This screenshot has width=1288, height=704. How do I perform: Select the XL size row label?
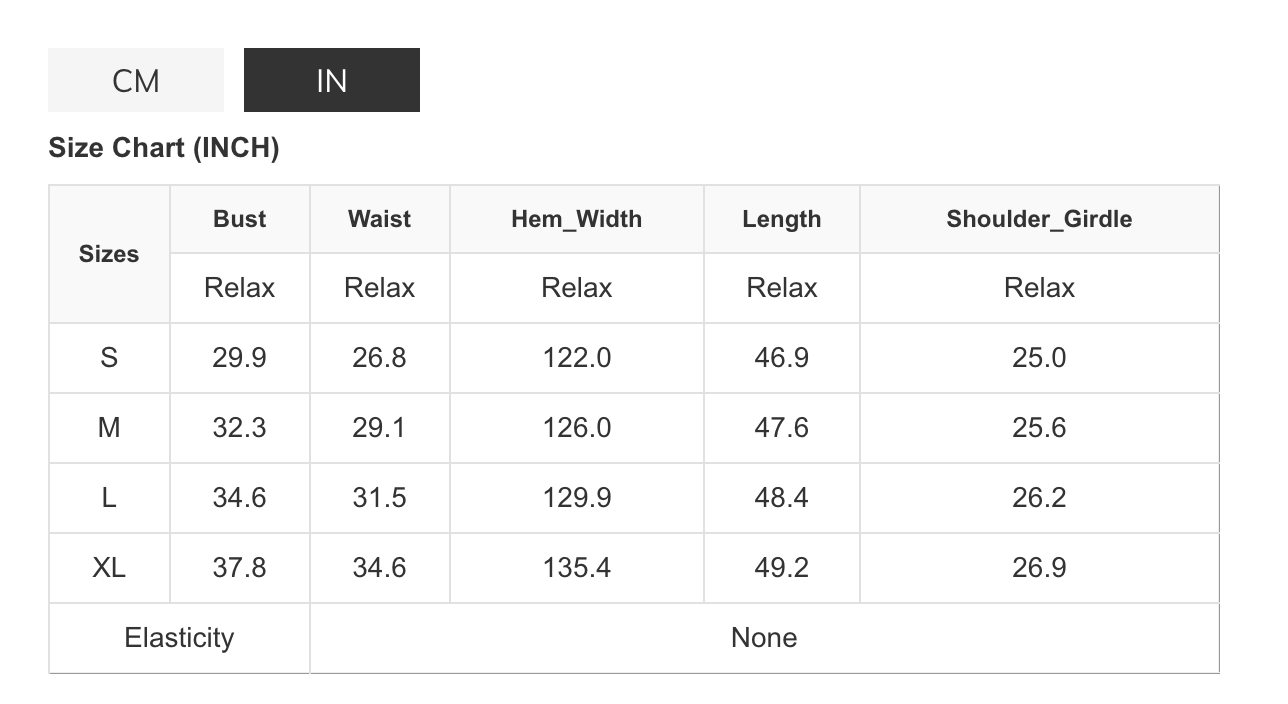click(x=109, y=568)
